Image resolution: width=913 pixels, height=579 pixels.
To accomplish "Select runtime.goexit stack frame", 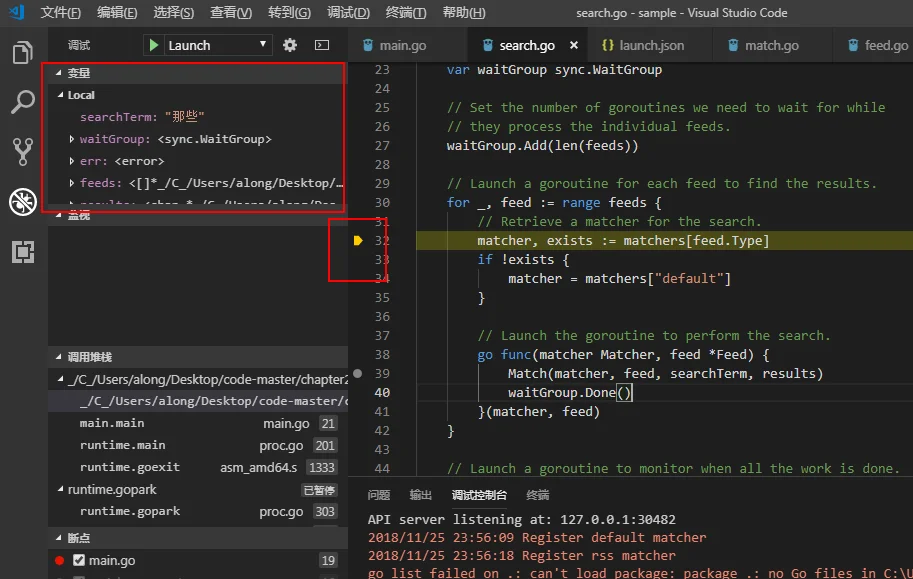I will point(198,467).
